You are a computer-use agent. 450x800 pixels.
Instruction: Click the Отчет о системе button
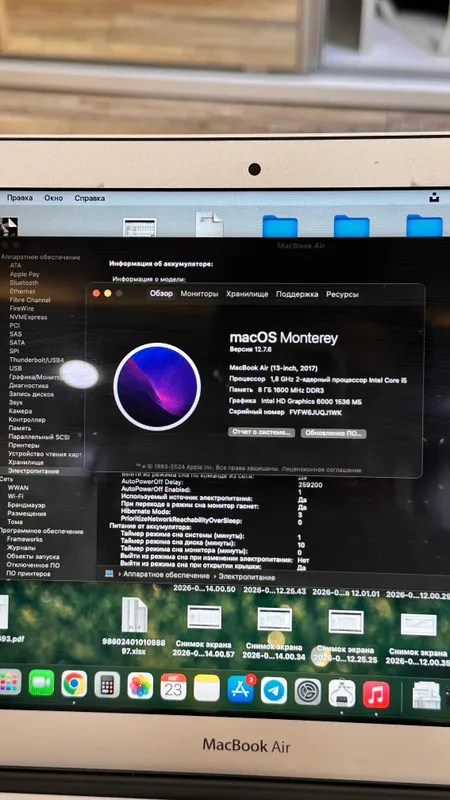(261, 432)
